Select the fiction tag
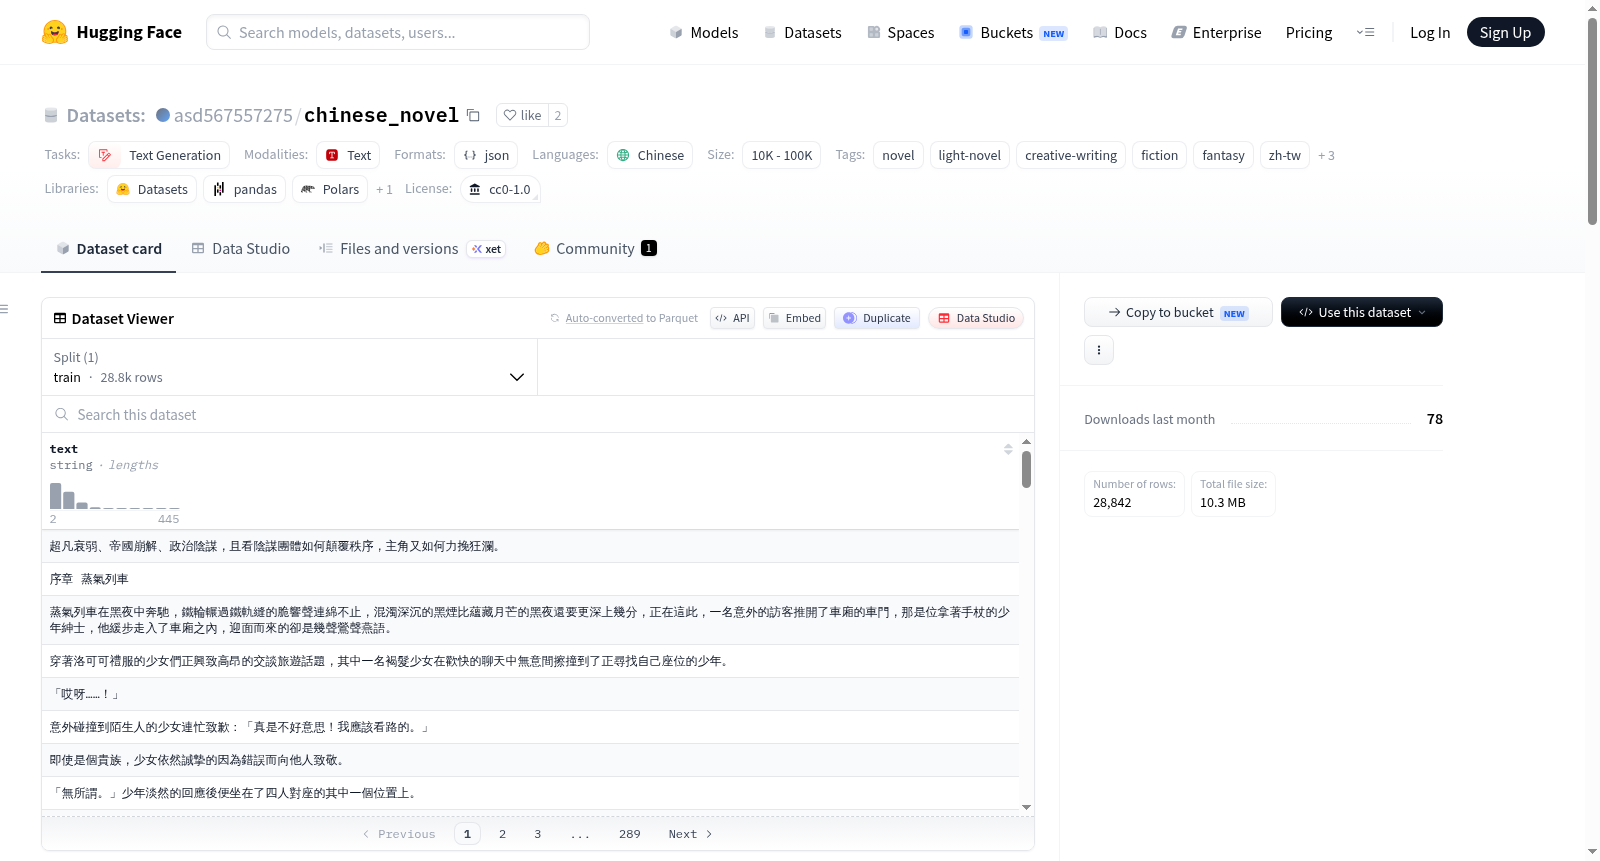The height and width of the screenshot is (861, 1600). 1159,155
